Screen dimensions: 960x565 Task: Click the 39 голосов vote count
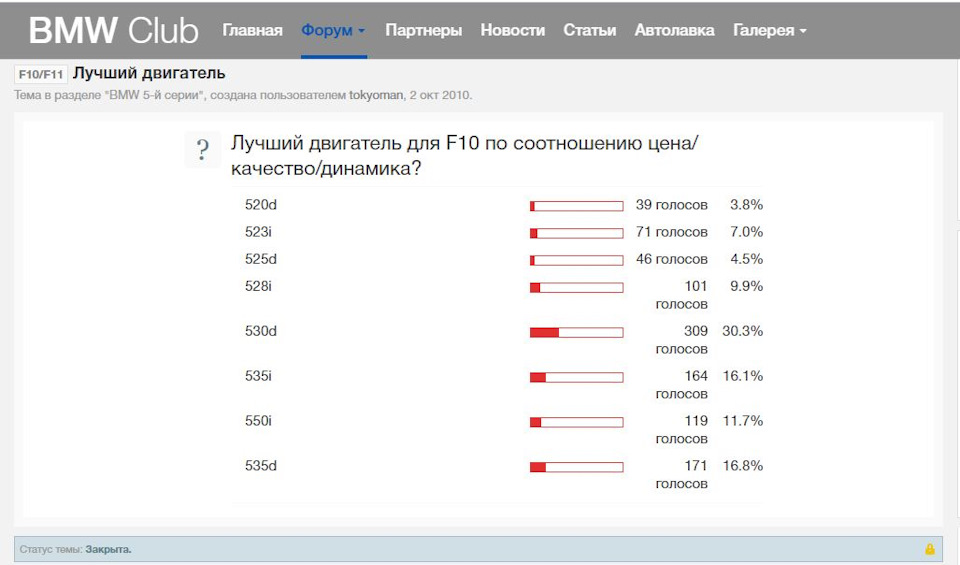tap(672, 205)
